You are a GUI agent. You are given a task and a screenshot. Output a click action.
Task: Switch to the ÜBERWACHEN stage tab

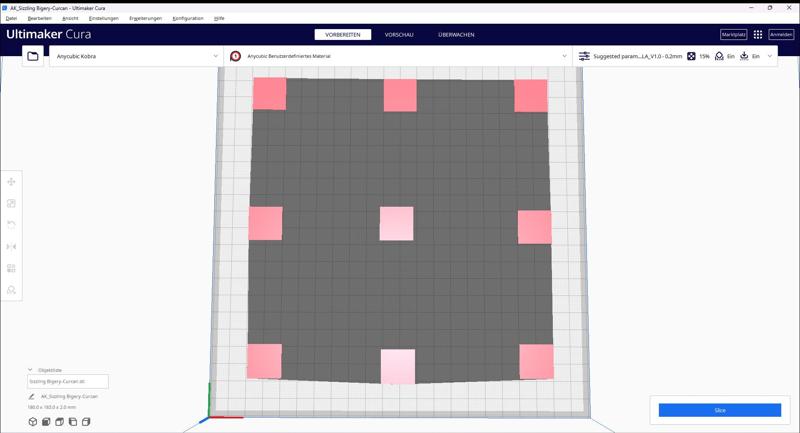(x=456, y=34)
